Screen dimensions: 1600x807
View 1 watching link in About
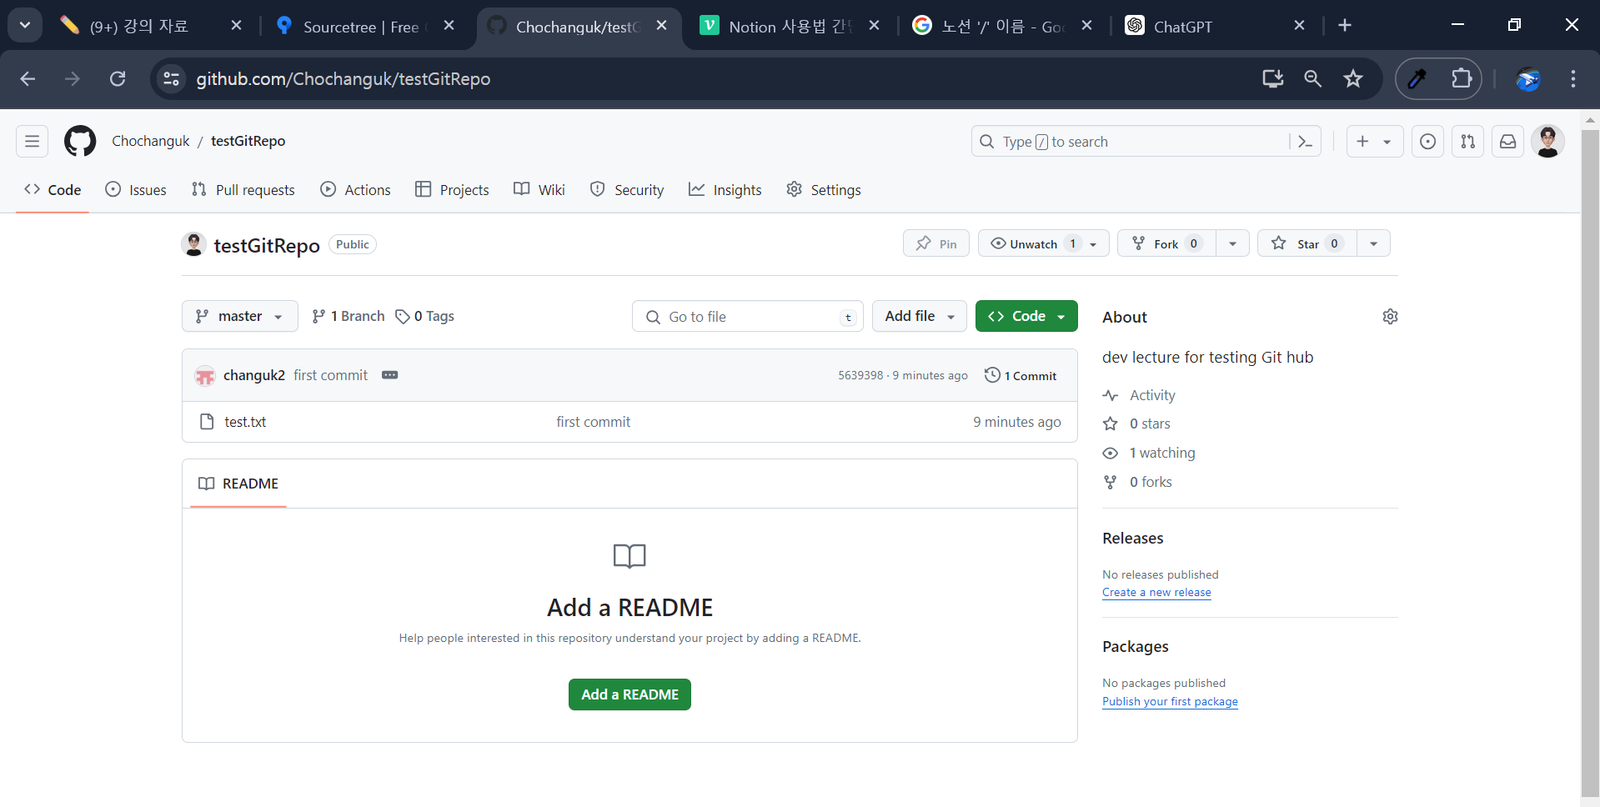1162,453
